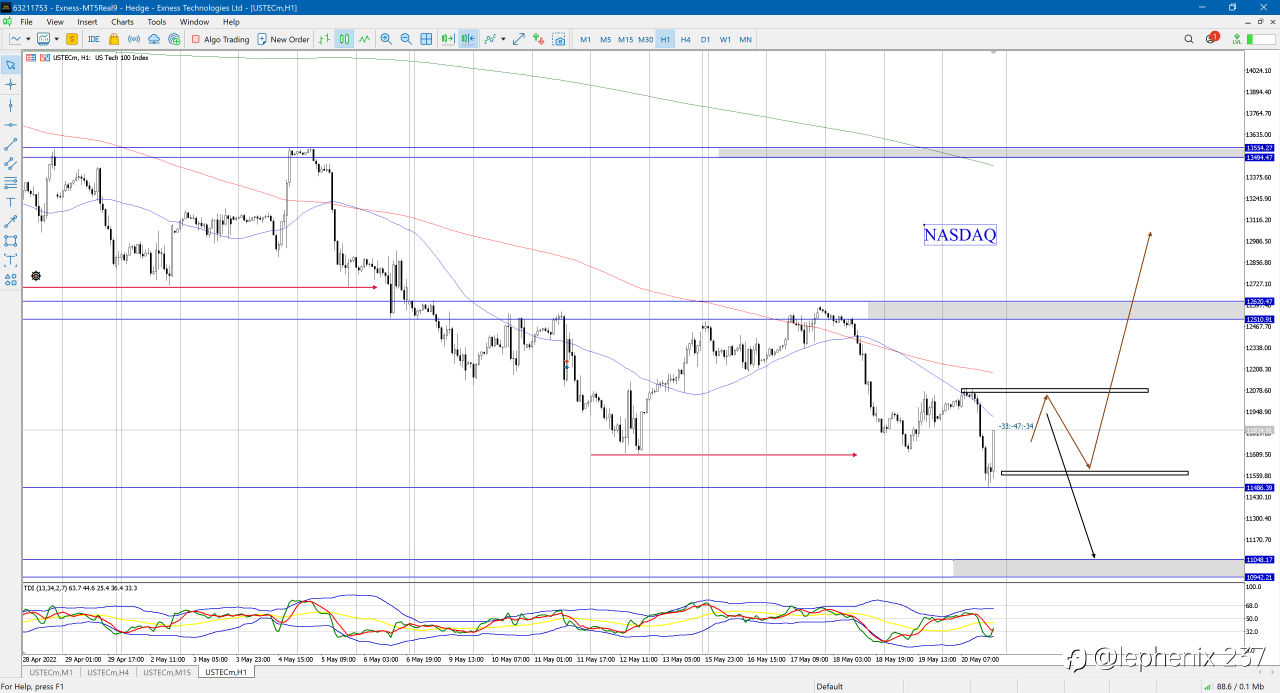The image size is (1280, 693).
Task: Pick the vertical line drawing tool
Action: (x=11, y=105)
